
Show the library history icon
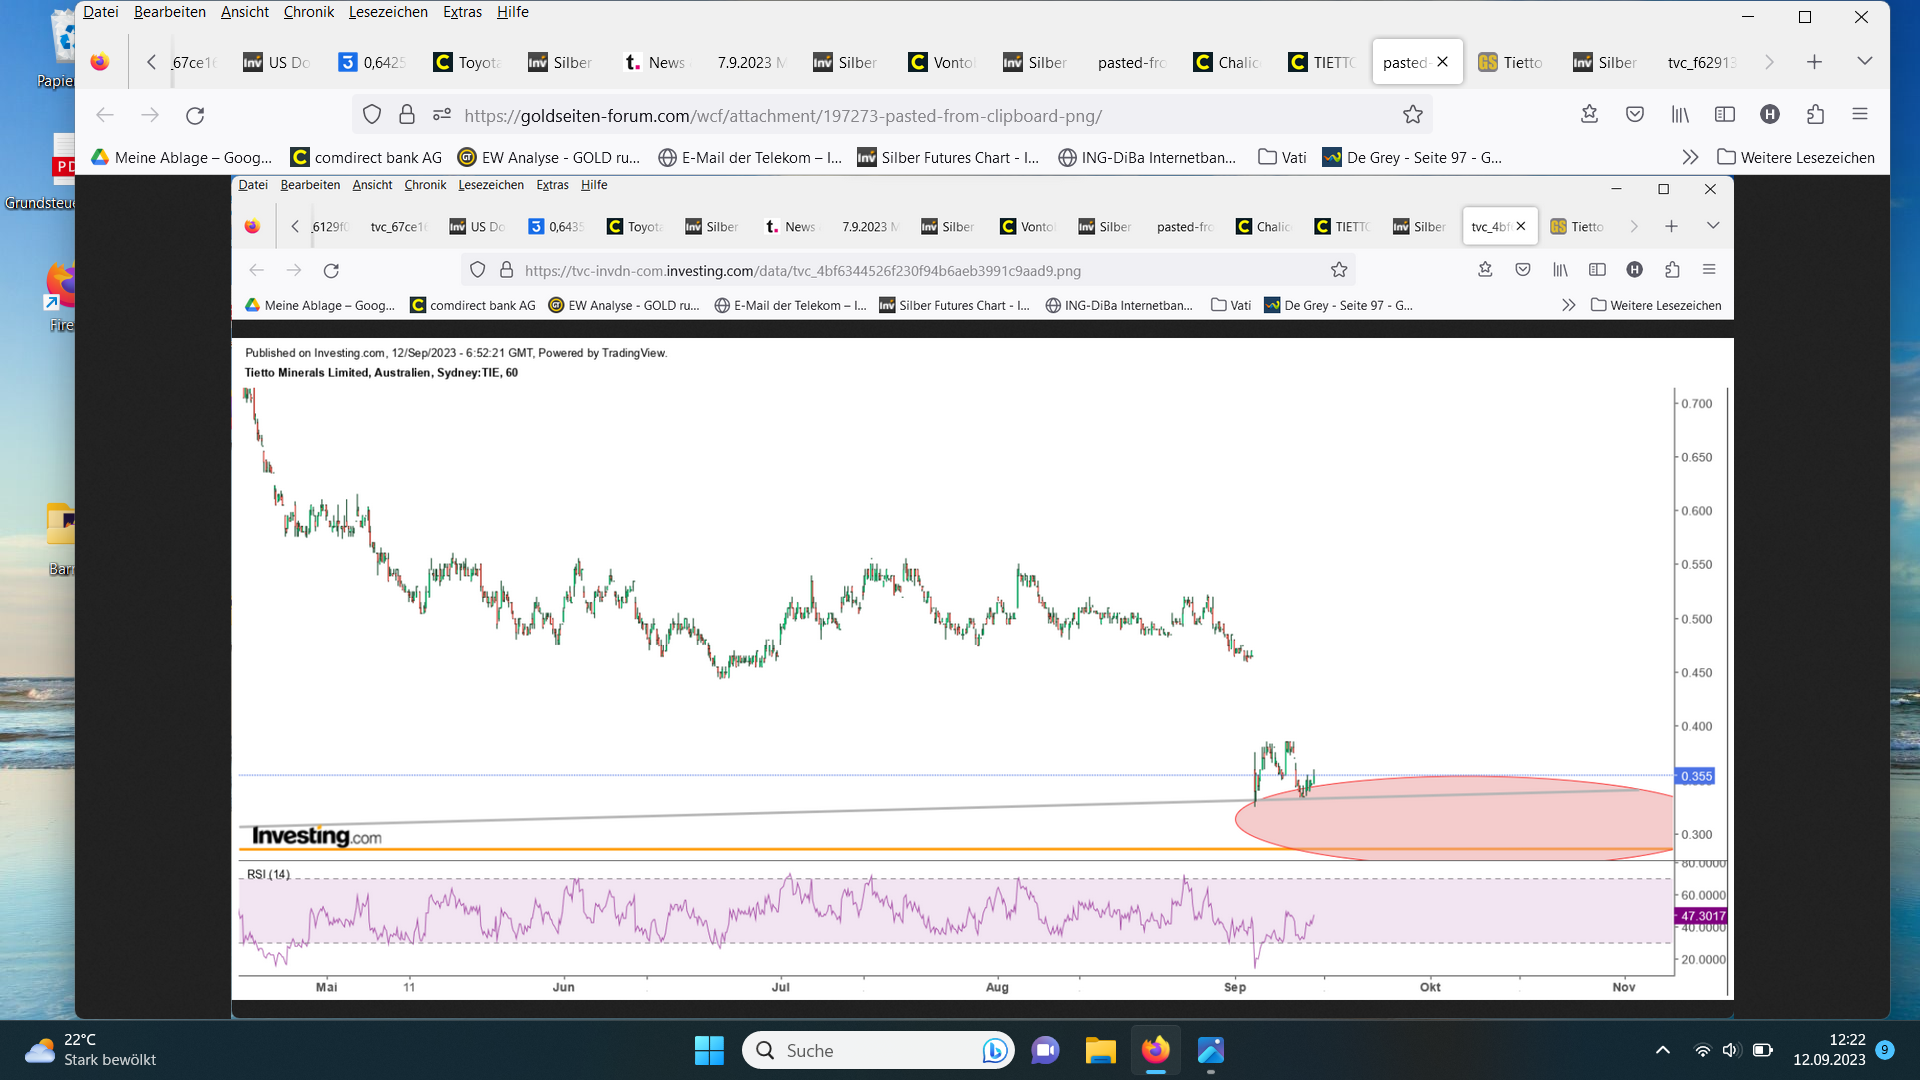[x=1680, y=114]
